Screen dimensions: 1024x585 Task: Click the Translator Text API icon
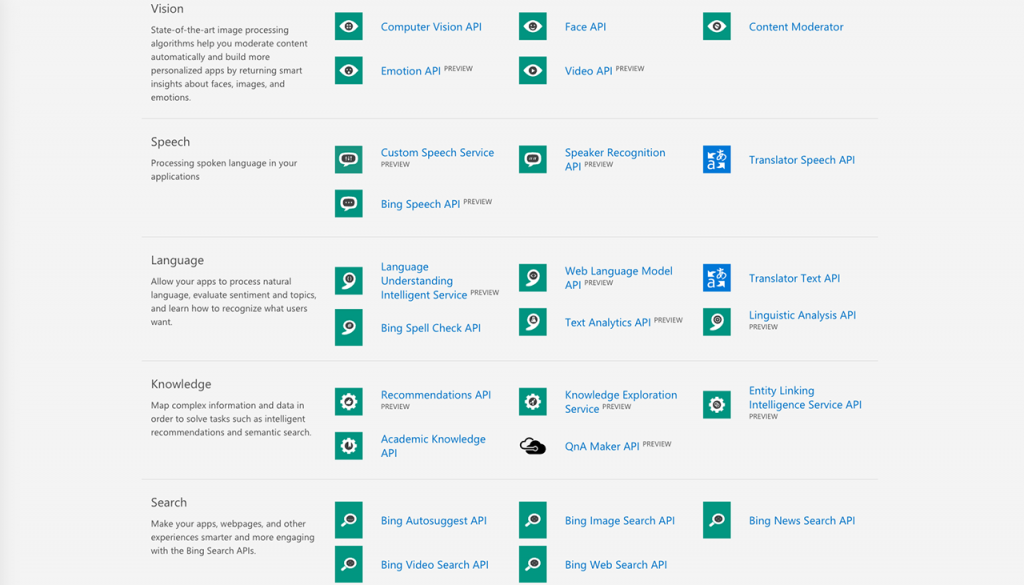716,277
